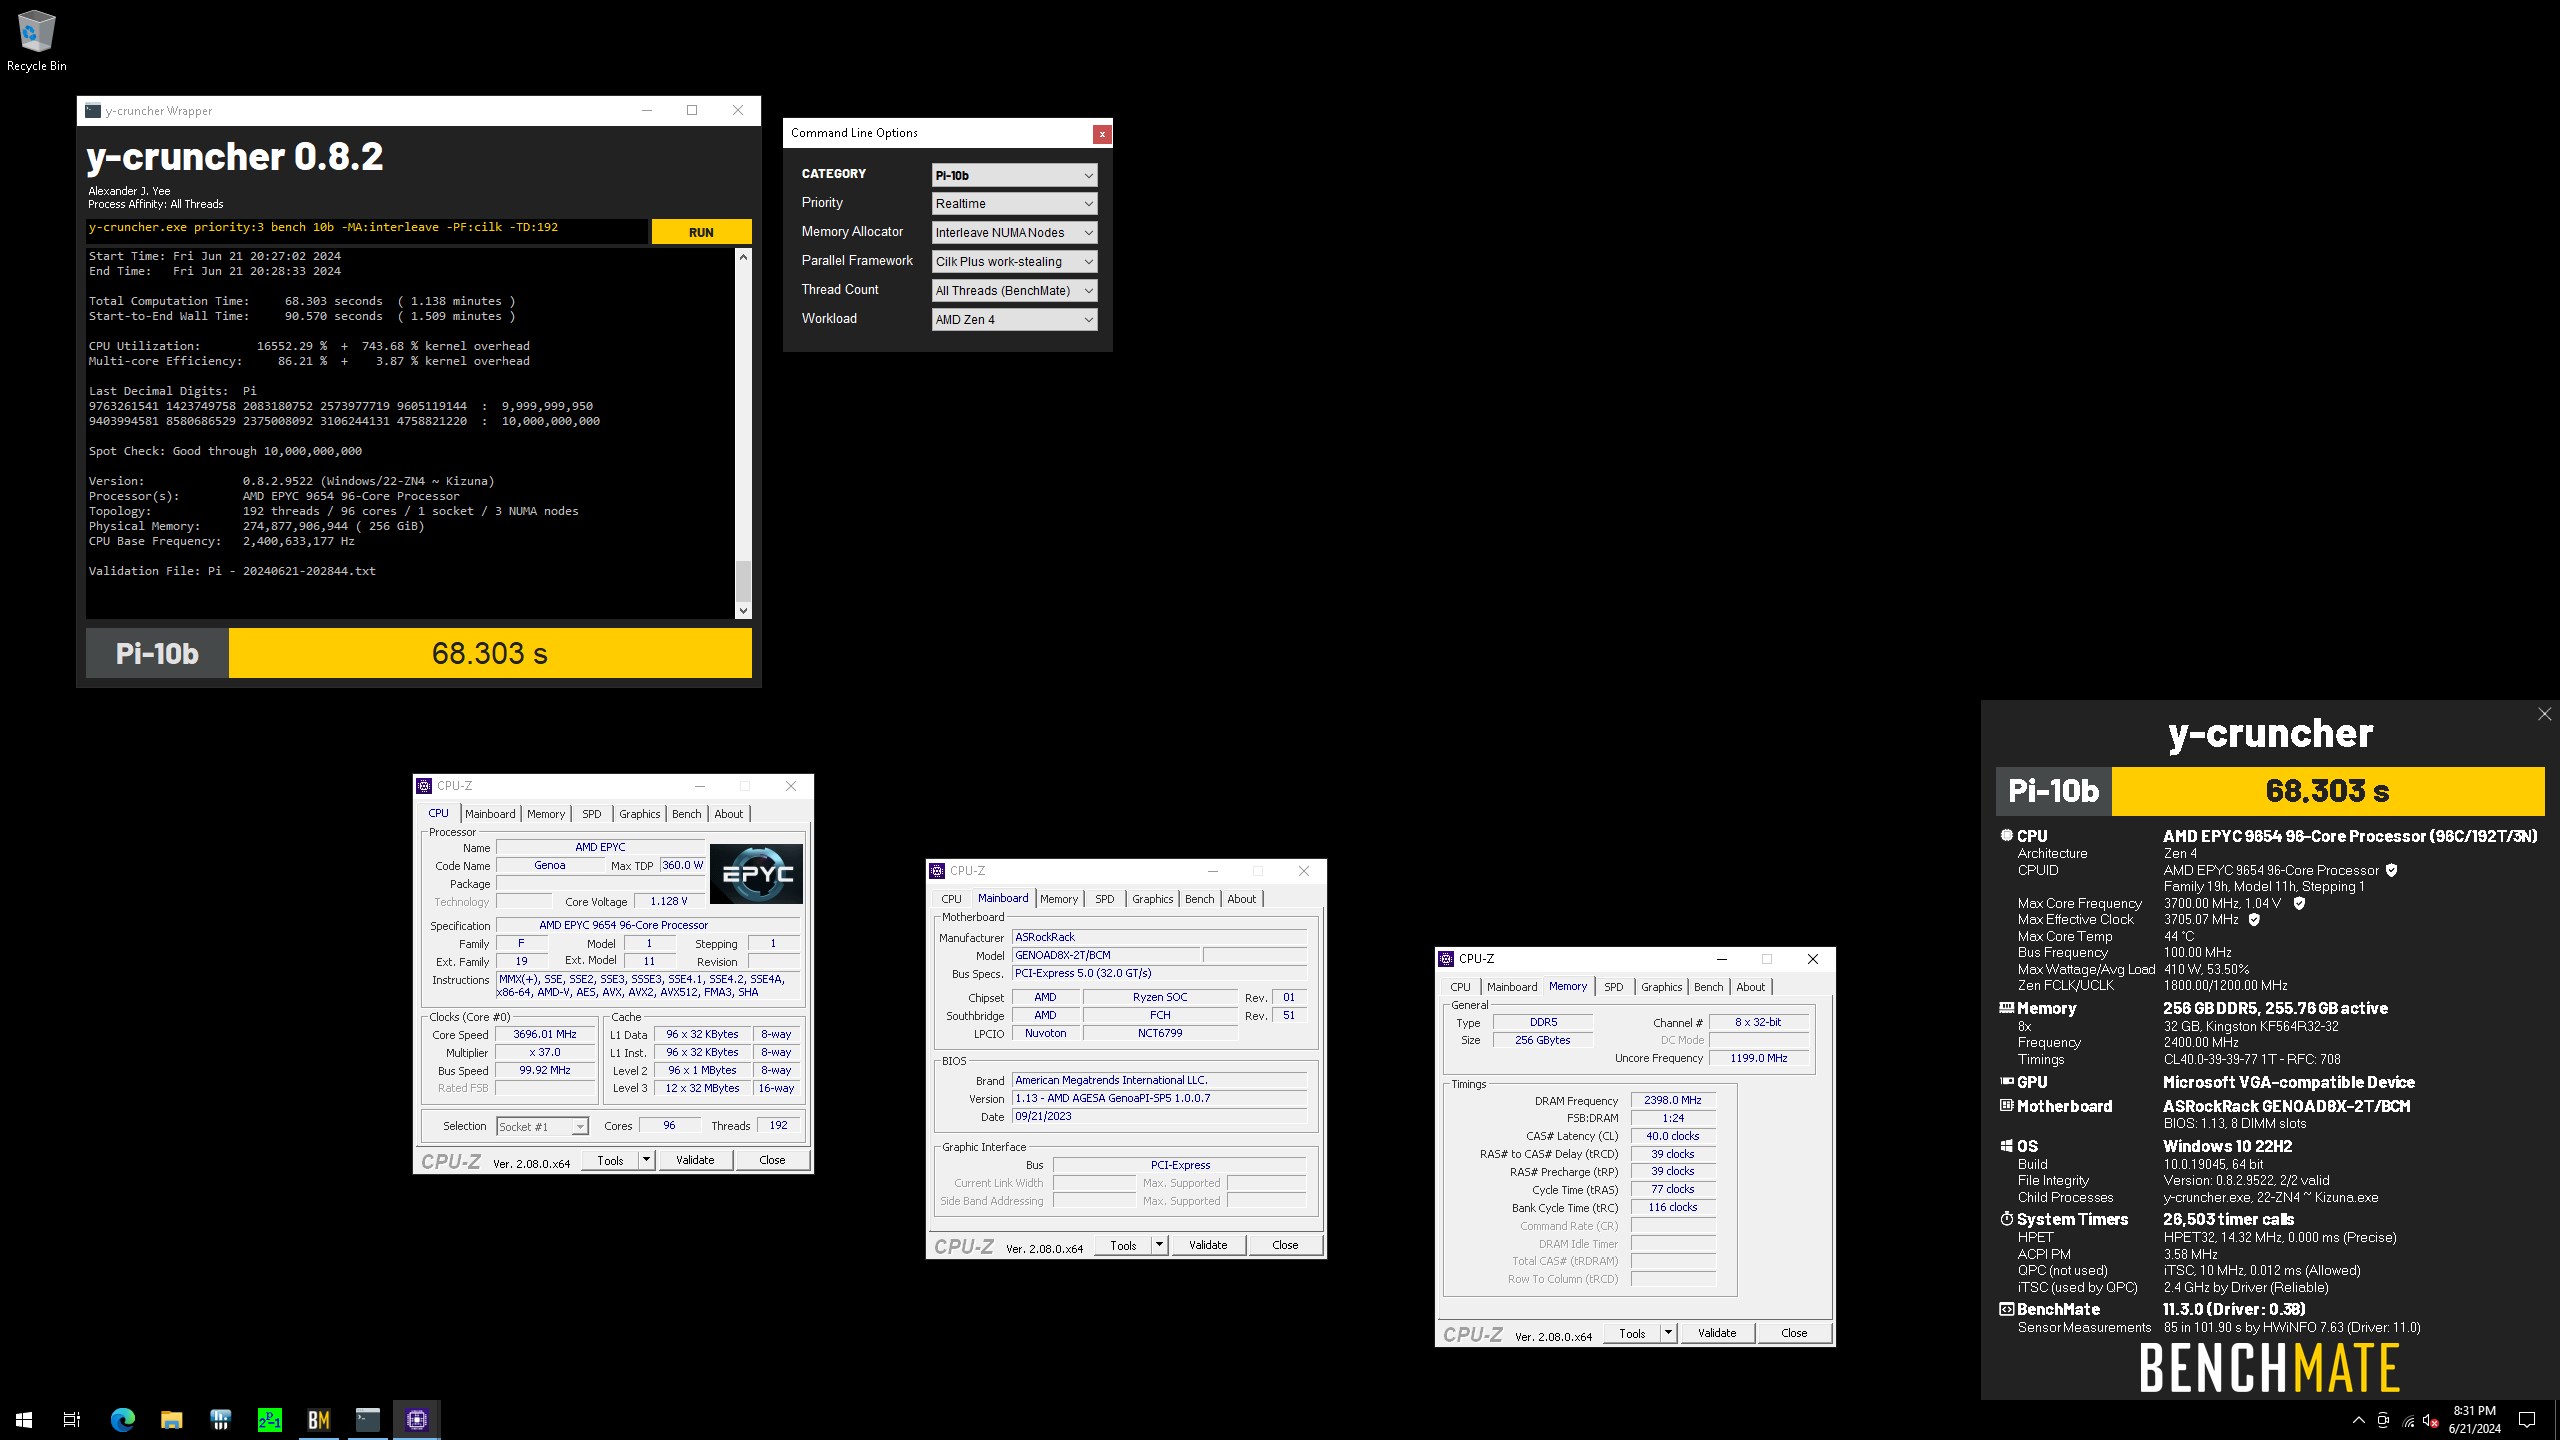This screenshot has height=1440, width=2560.
Task: Click Validate in CPU-Z Mainboard window
Action: (1208, 1246)
